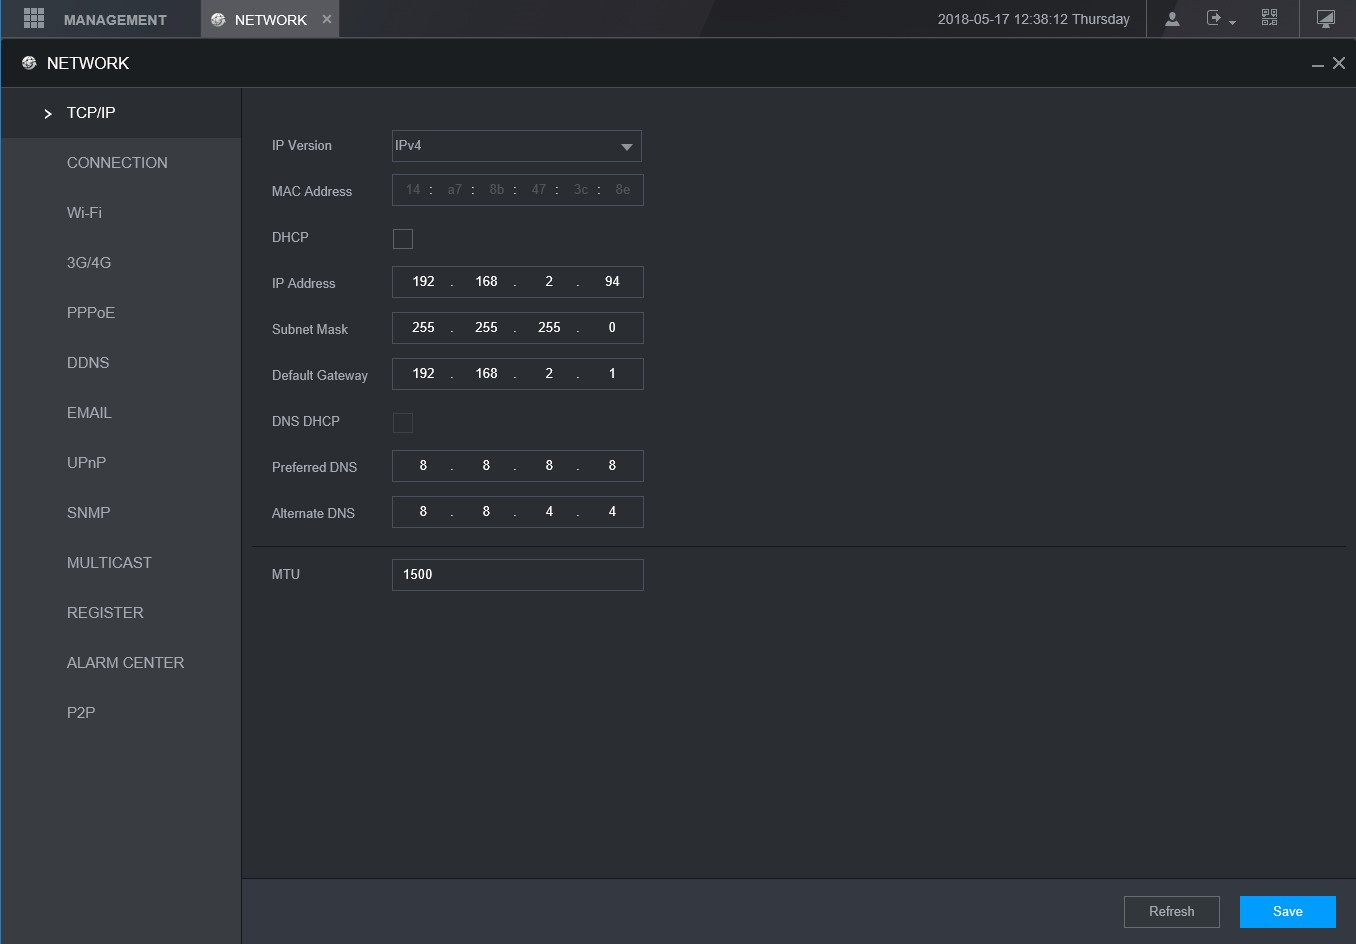Click the TCP/IP chevron arrow
Image resolution: width=1356 pixels, height=944 pixels.
click(x=47, y=114)
